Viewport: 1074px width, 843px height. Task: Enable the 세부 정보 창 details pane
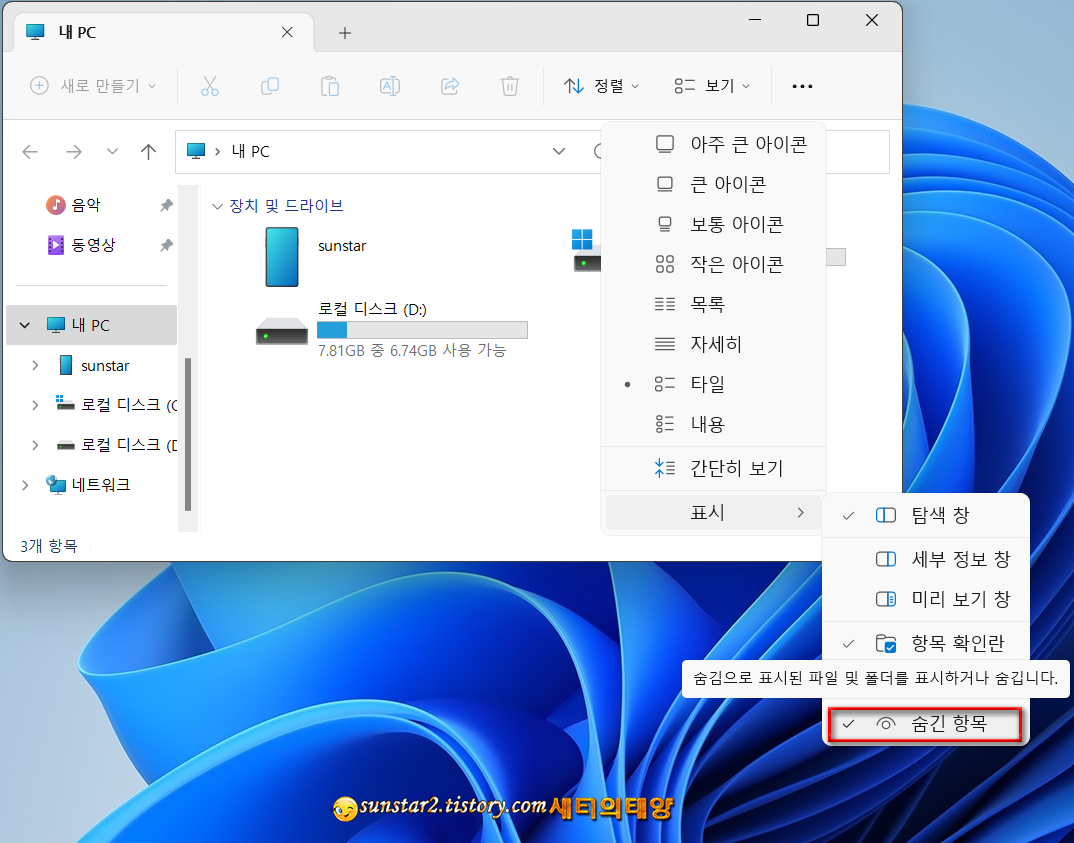tap(925, 559)
